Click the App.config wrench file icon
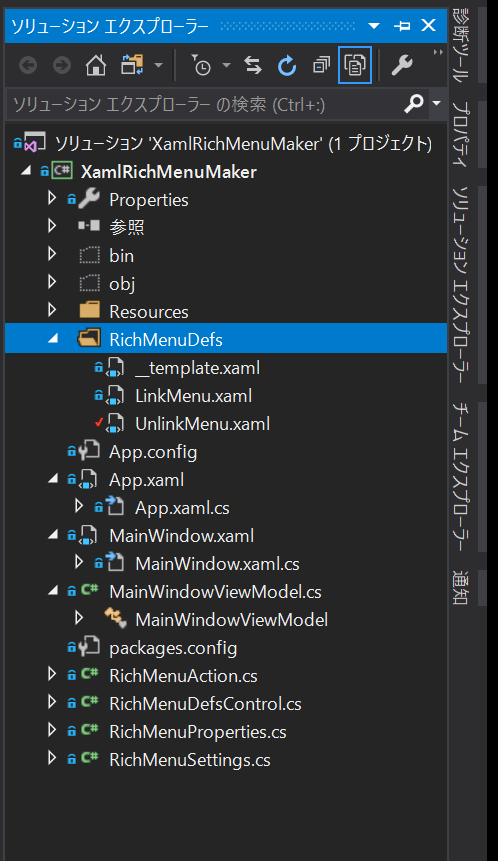The image size is (498, 861). 89,451
